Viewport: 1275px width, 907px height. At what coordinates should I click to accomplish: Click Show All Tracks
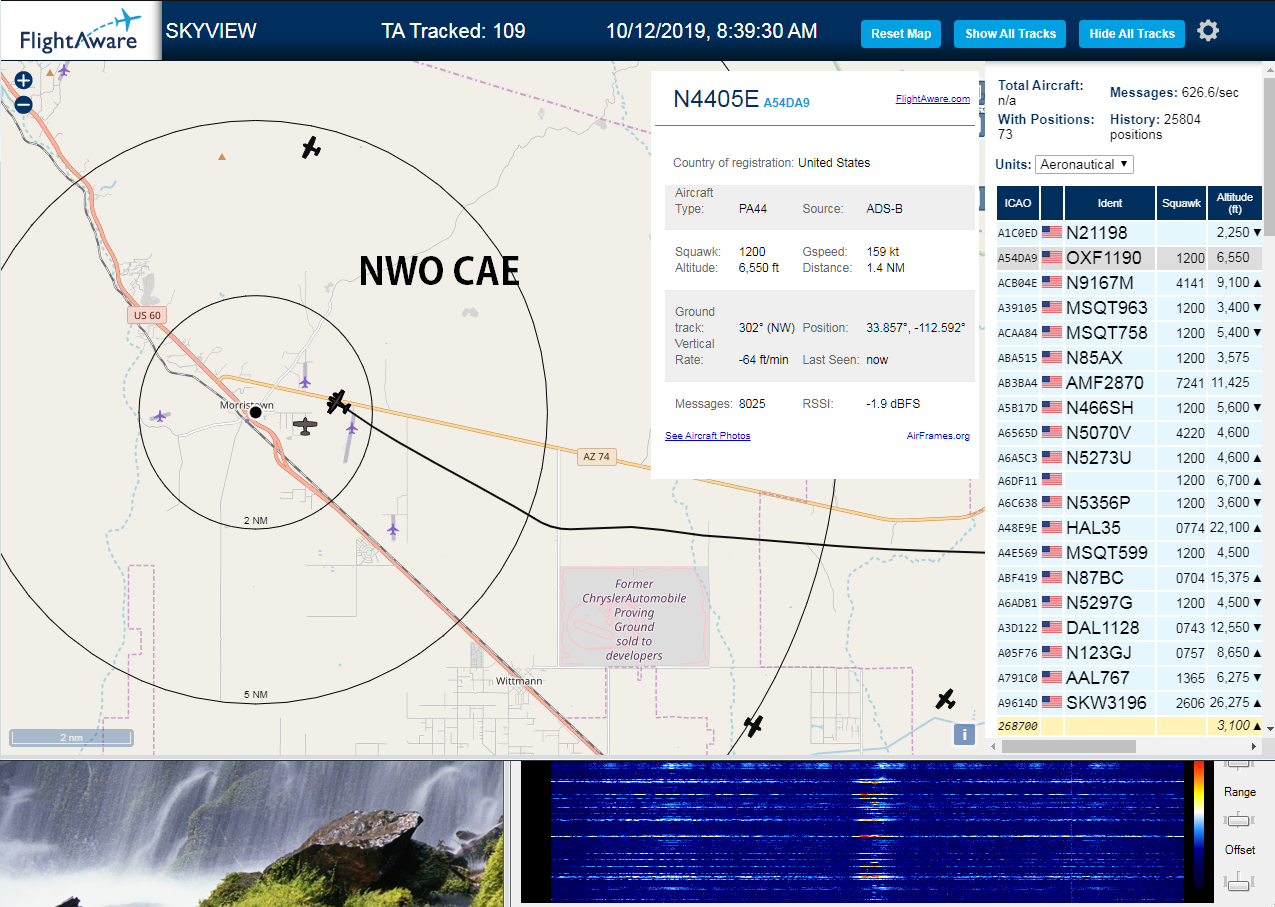pos(1010,33)
